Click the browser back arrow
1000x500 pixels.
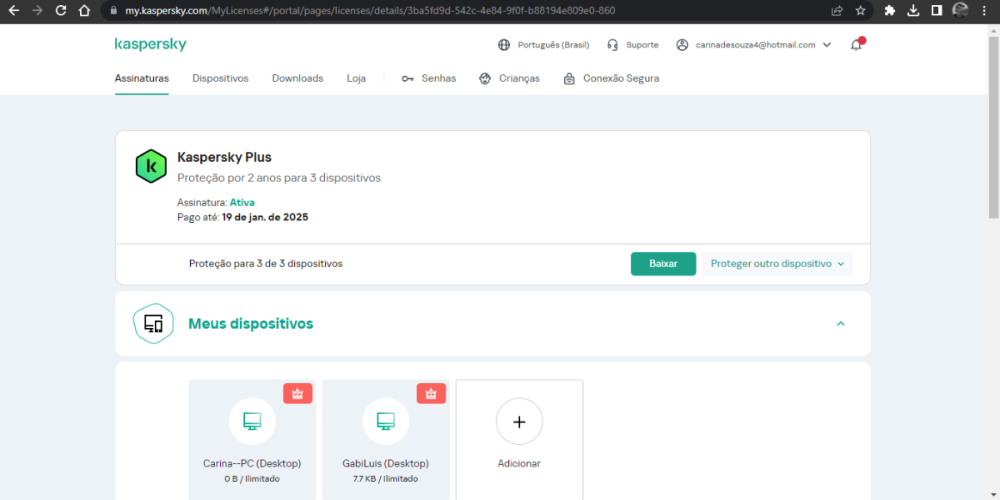pos(13,11)
